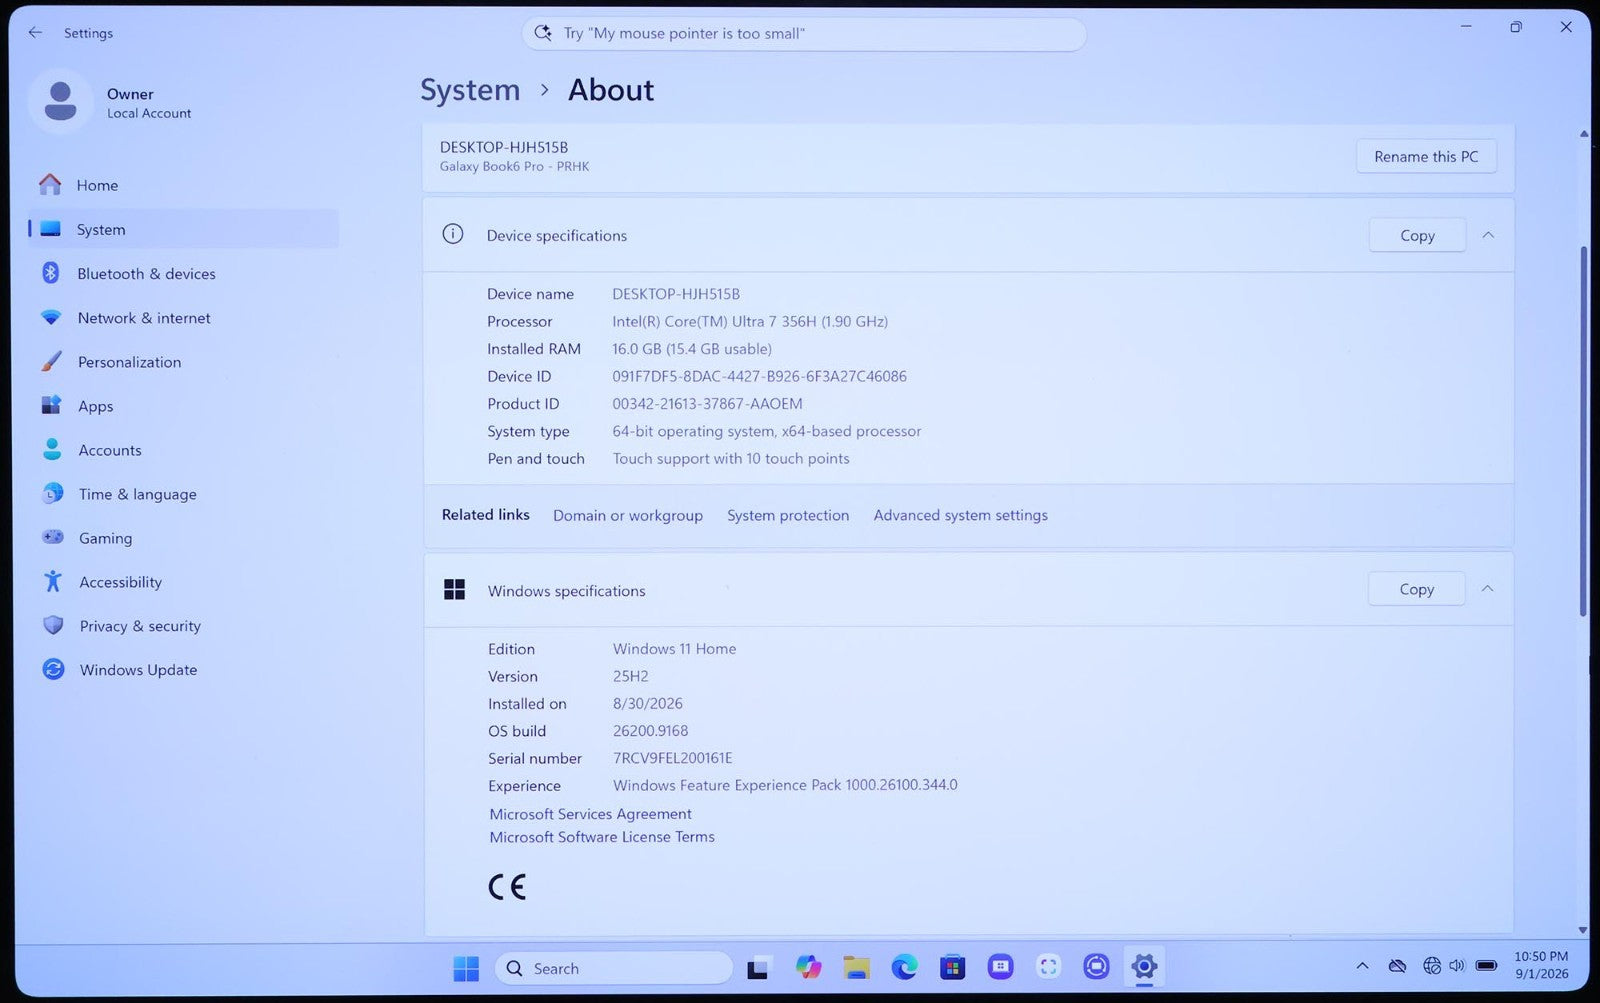This screenshot has height=1003, width=1600.
Task: Click the Windows Start button
Action: click(466, 968)
